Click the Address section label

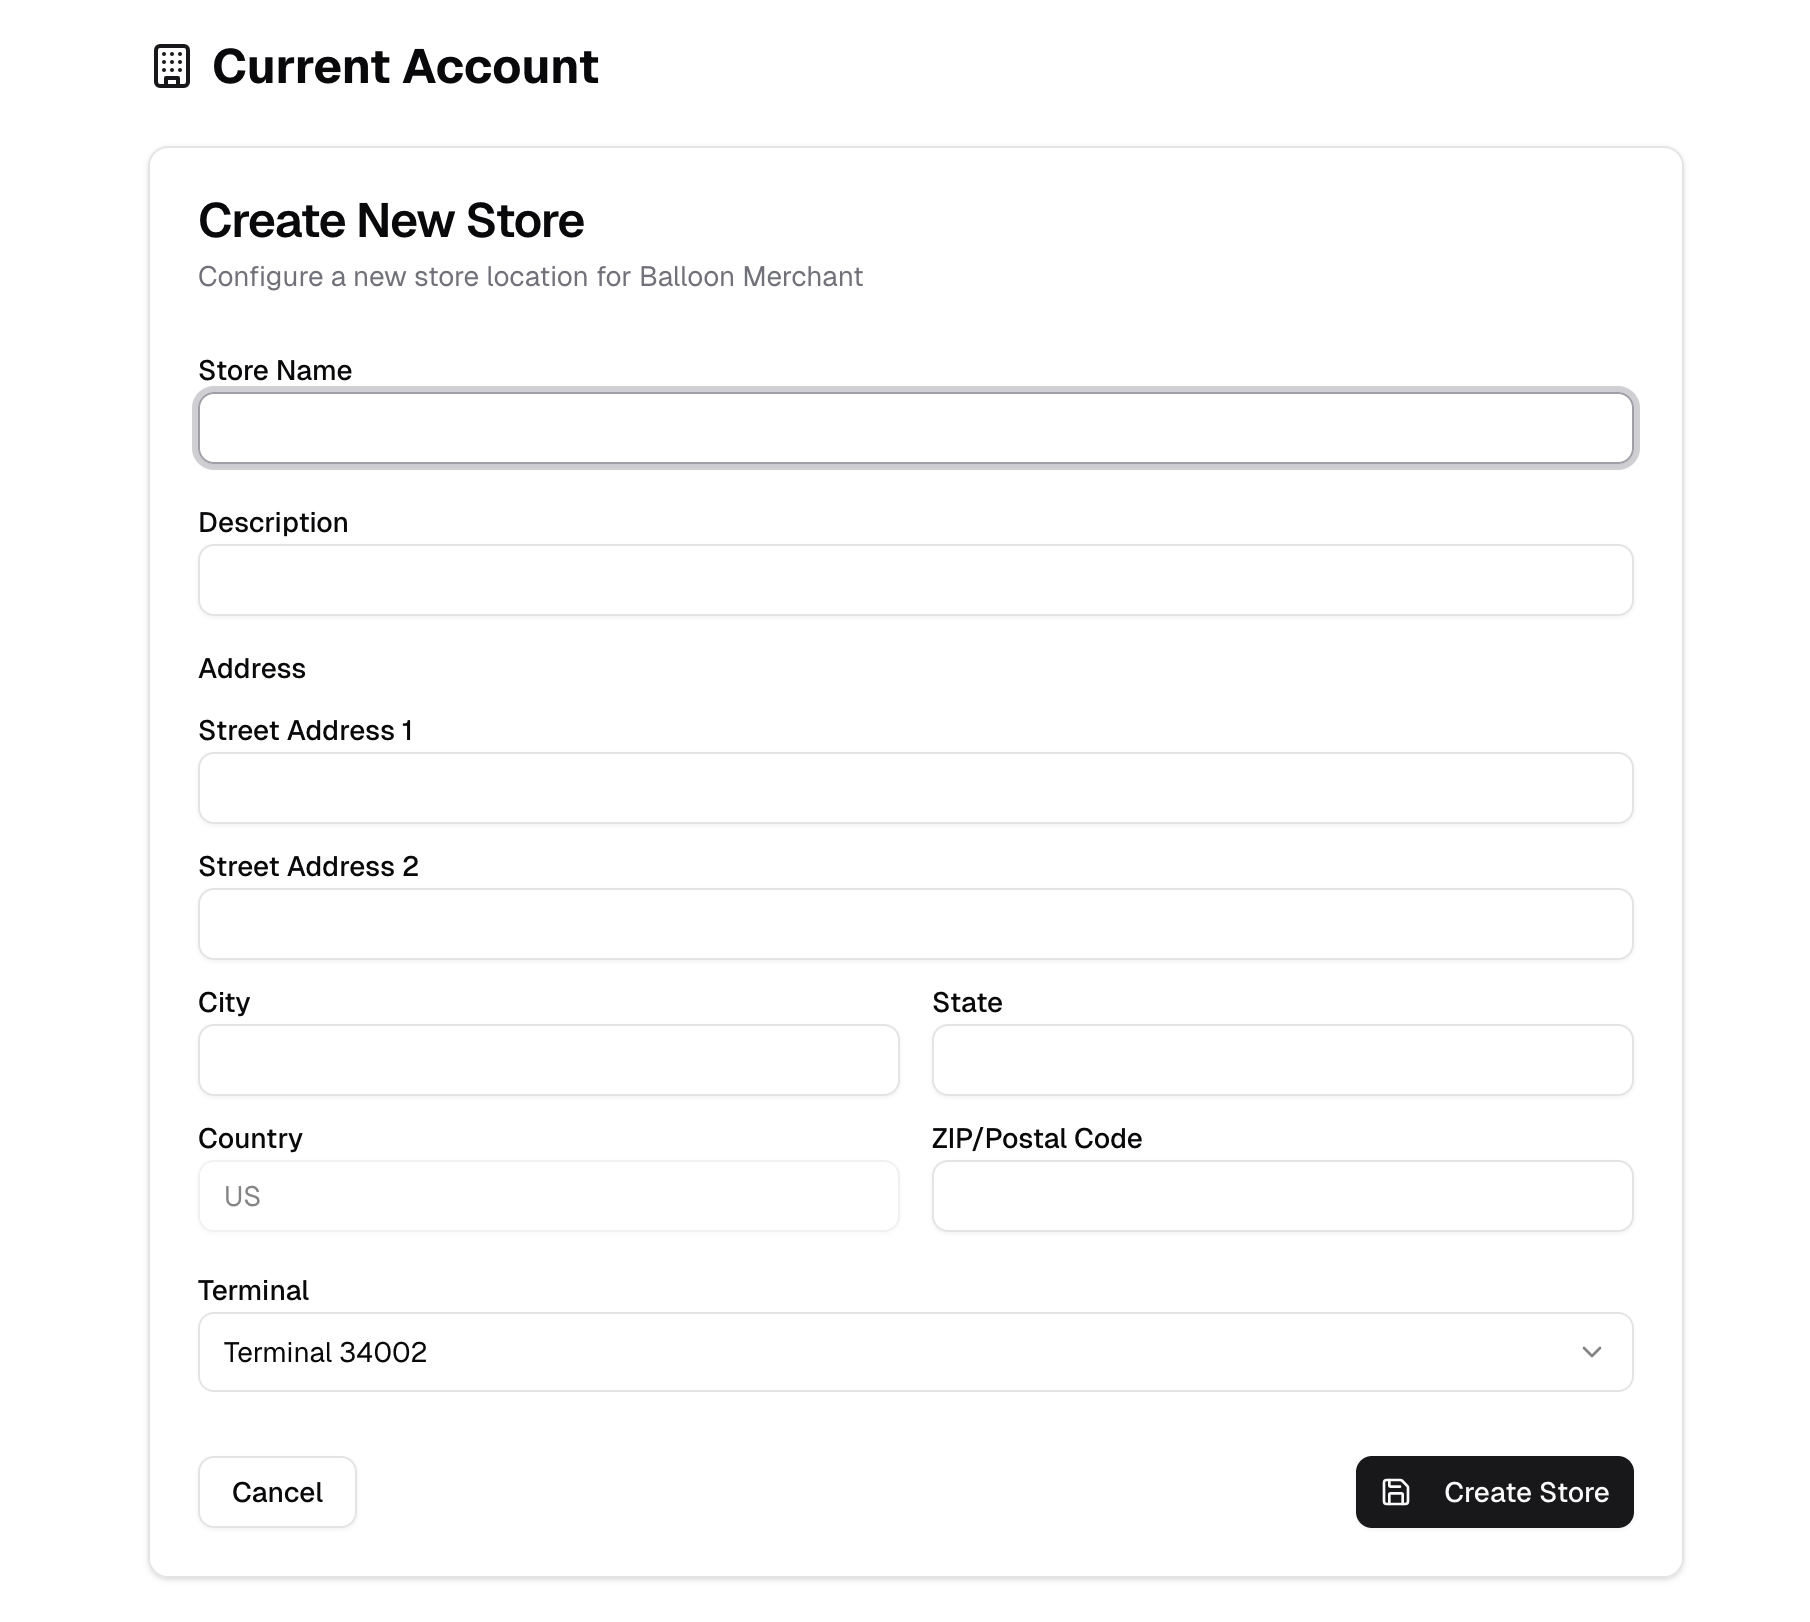[252, 668]
